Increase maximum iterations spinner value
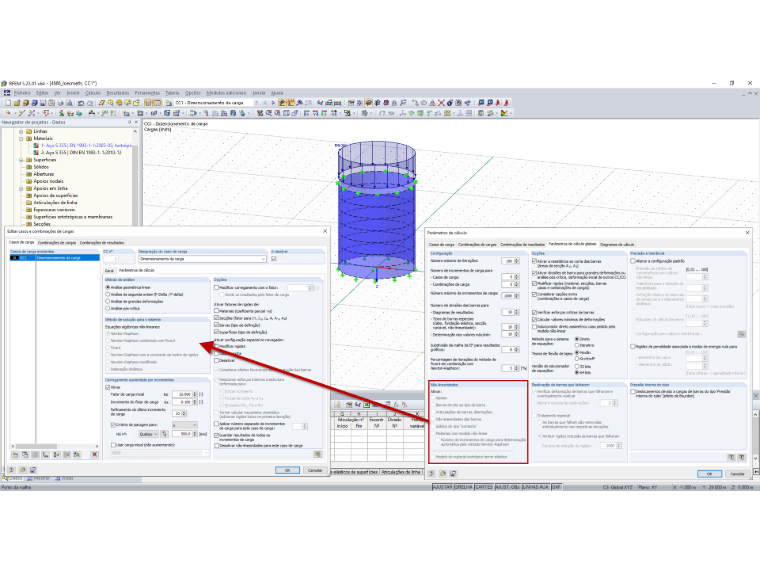 517,259
